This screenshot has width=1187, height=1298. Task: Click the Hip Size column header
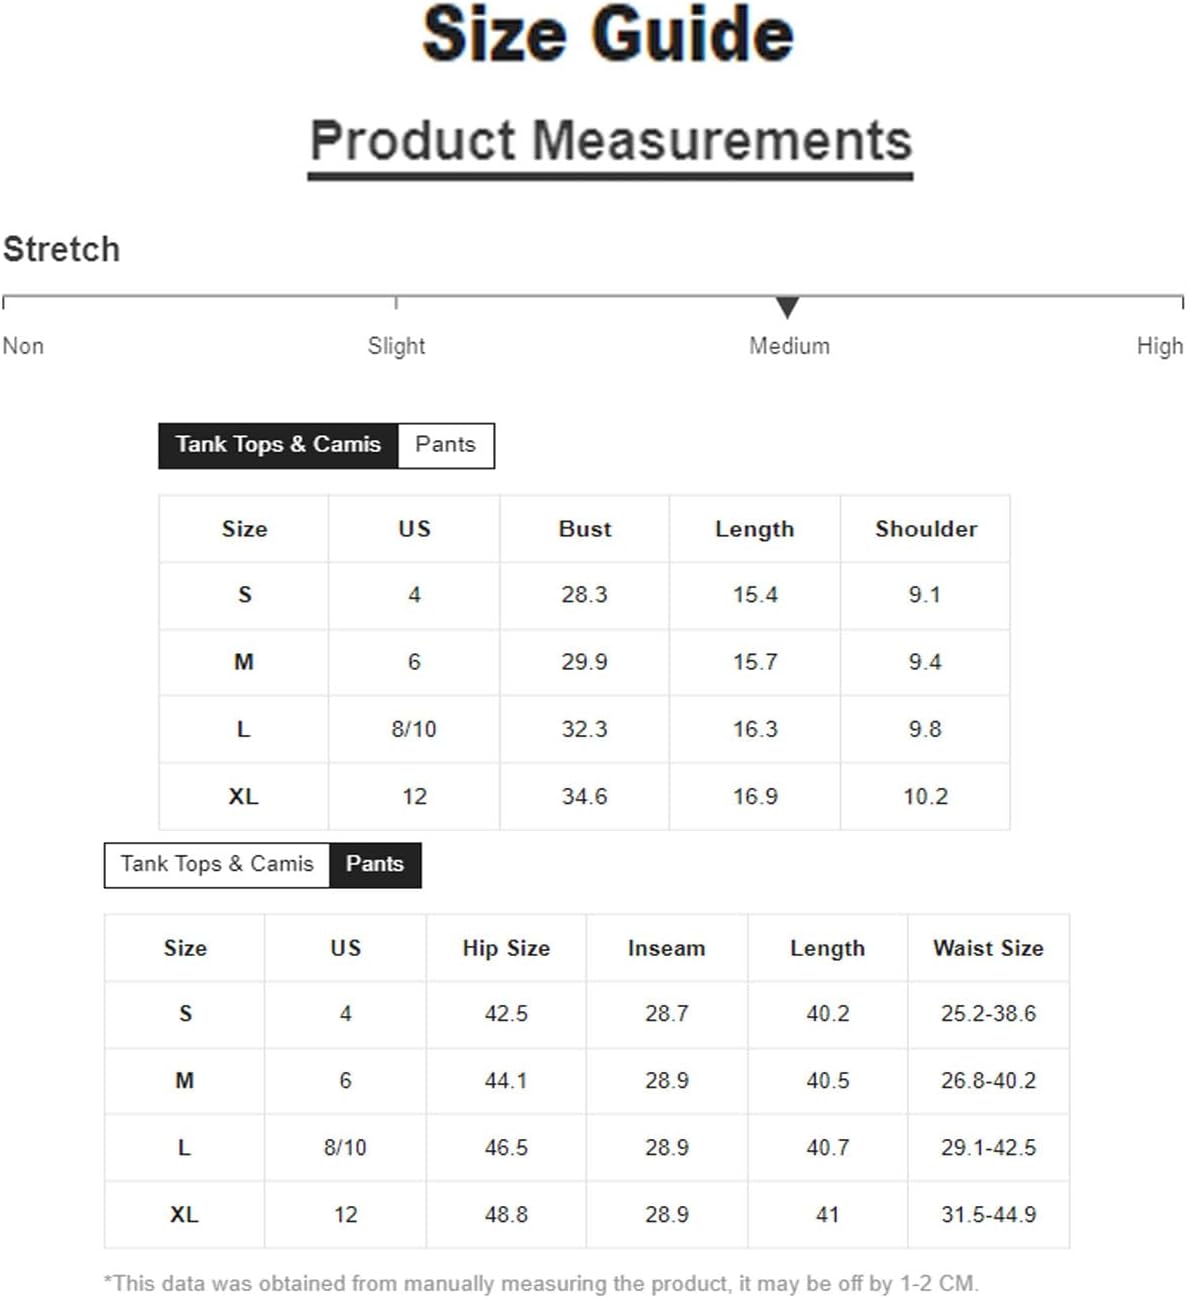click(x=506, y=948)
